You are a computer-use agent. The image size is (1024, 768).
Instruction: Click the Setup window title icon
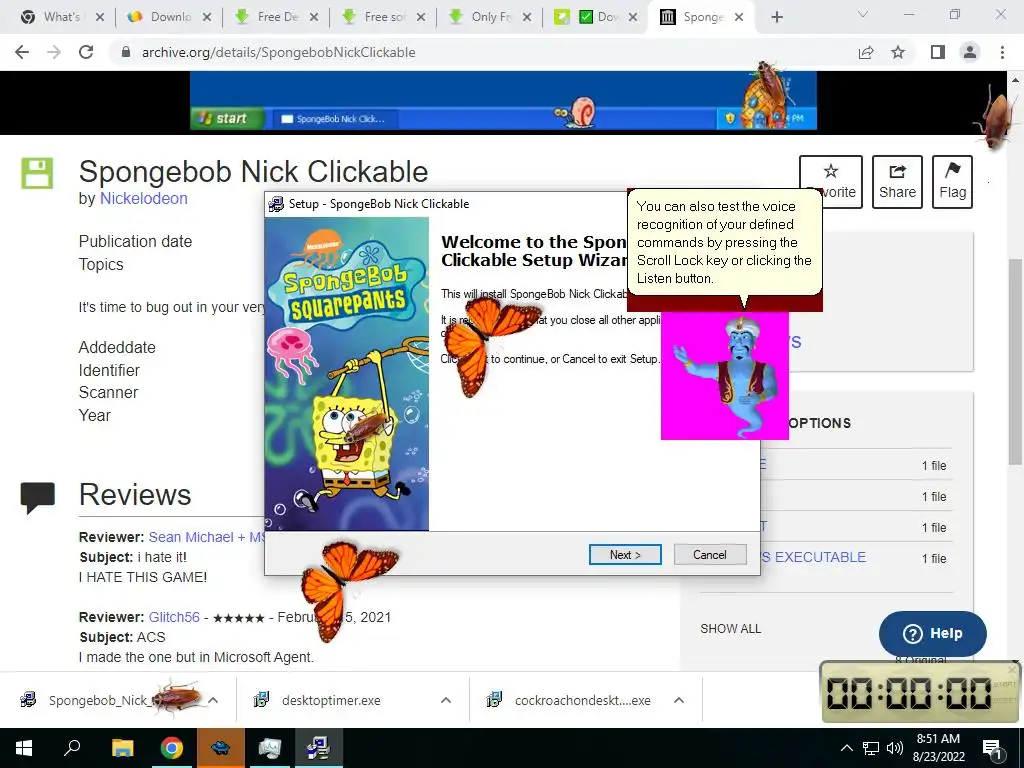click(x=276, y=204)
